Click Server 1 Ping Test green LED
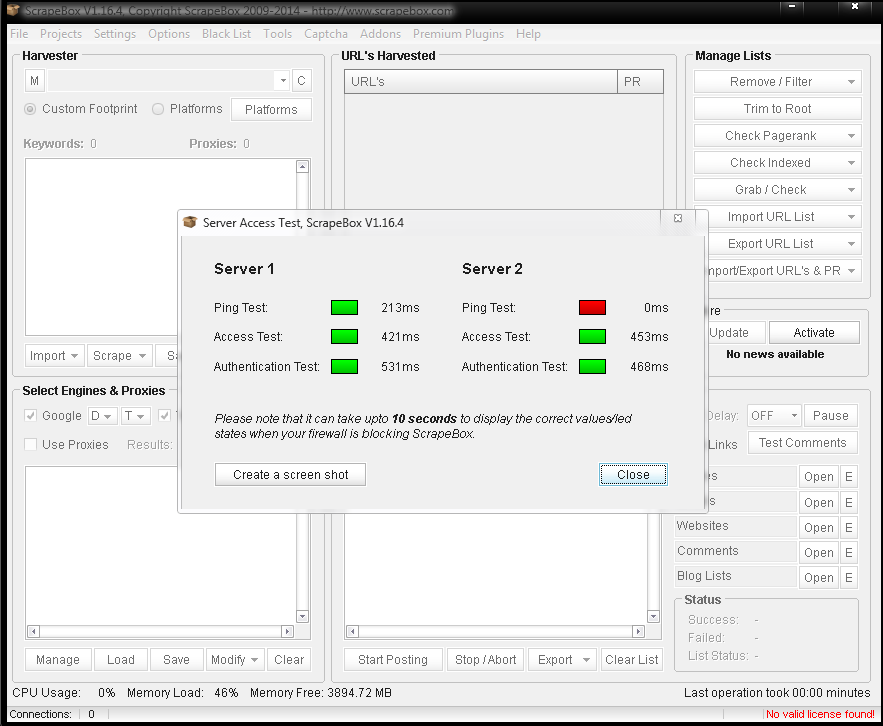The image size is (883, 726). (344, 308)
